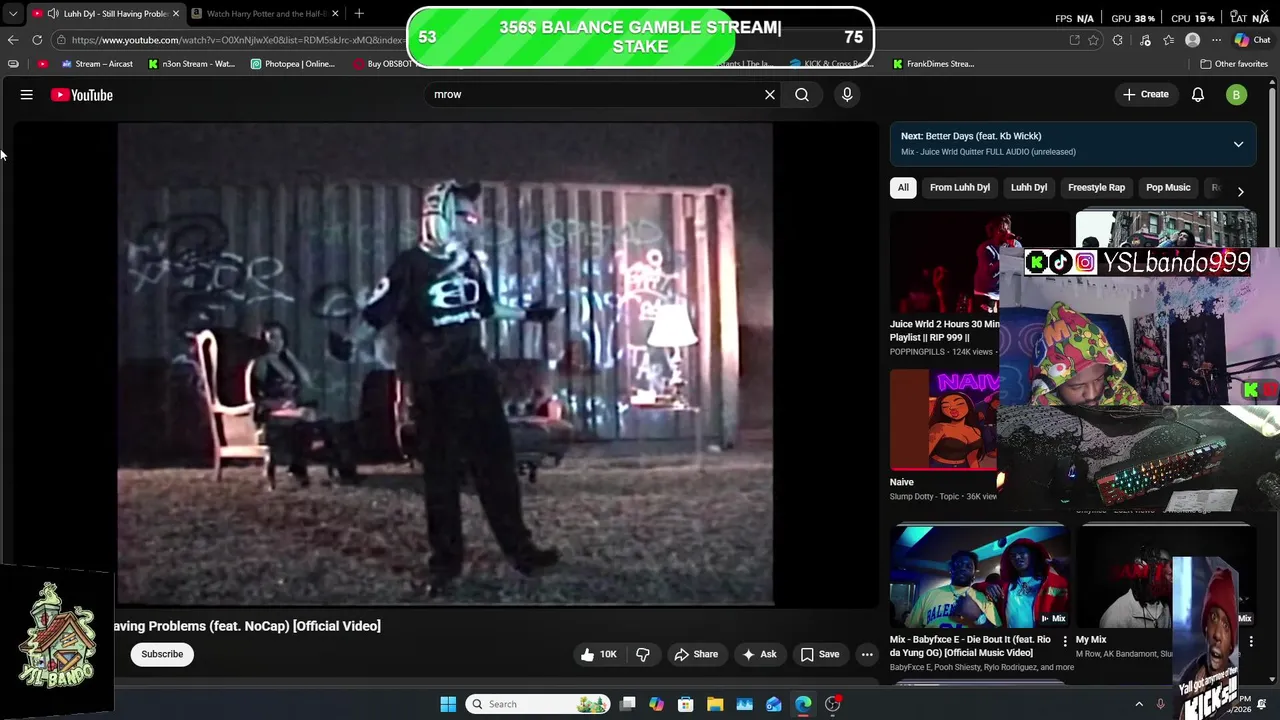Run search with the magnifier button
This screenshot has height=720, width=1280.
[x=802, y=94]
